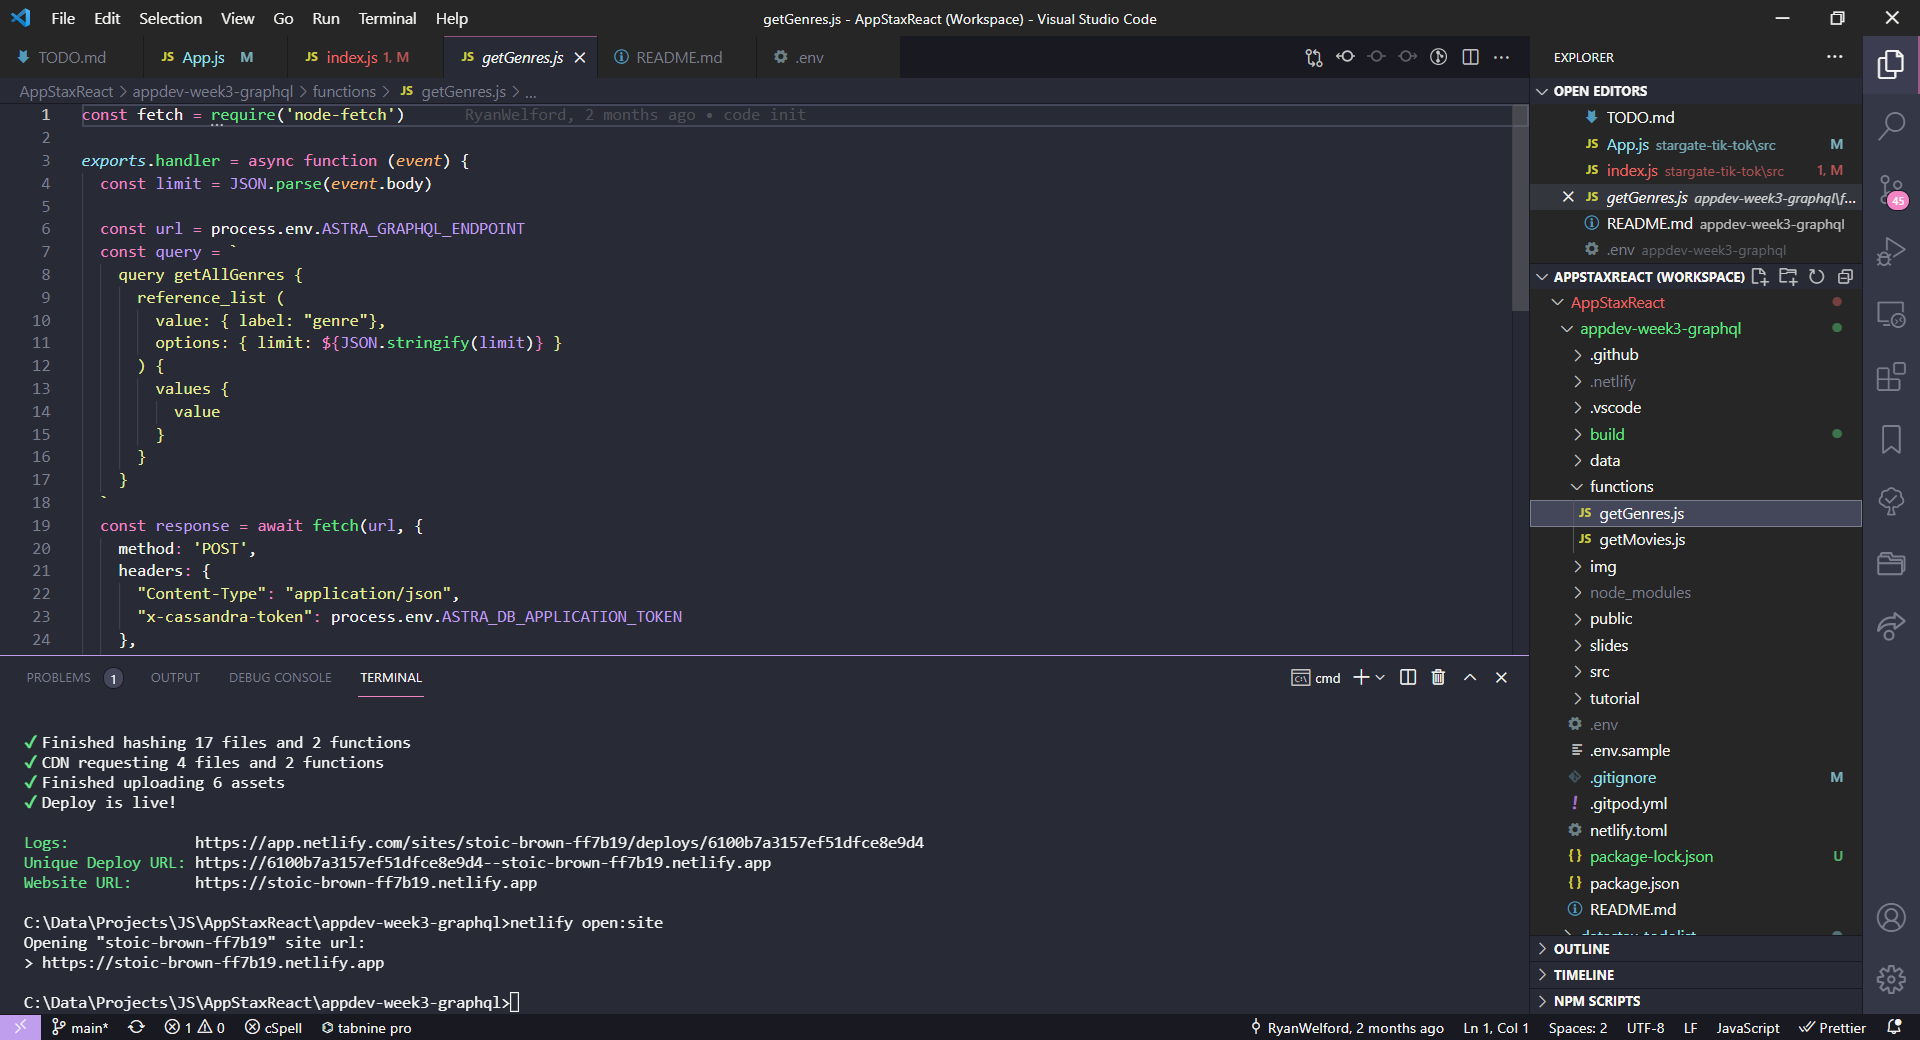Click the GitLens compare commits icon
The width and height of the screenshot is (1920, 1040).
(1312, 57)
